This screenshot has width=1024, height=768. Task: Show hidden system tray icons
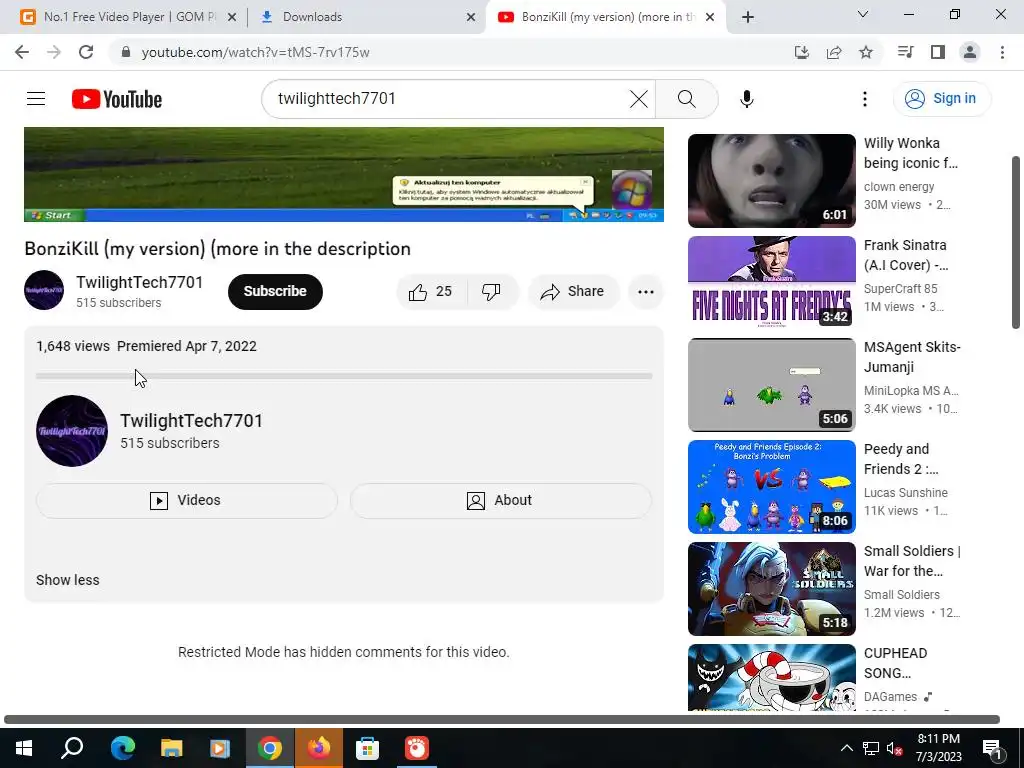[x=846, y=748]
